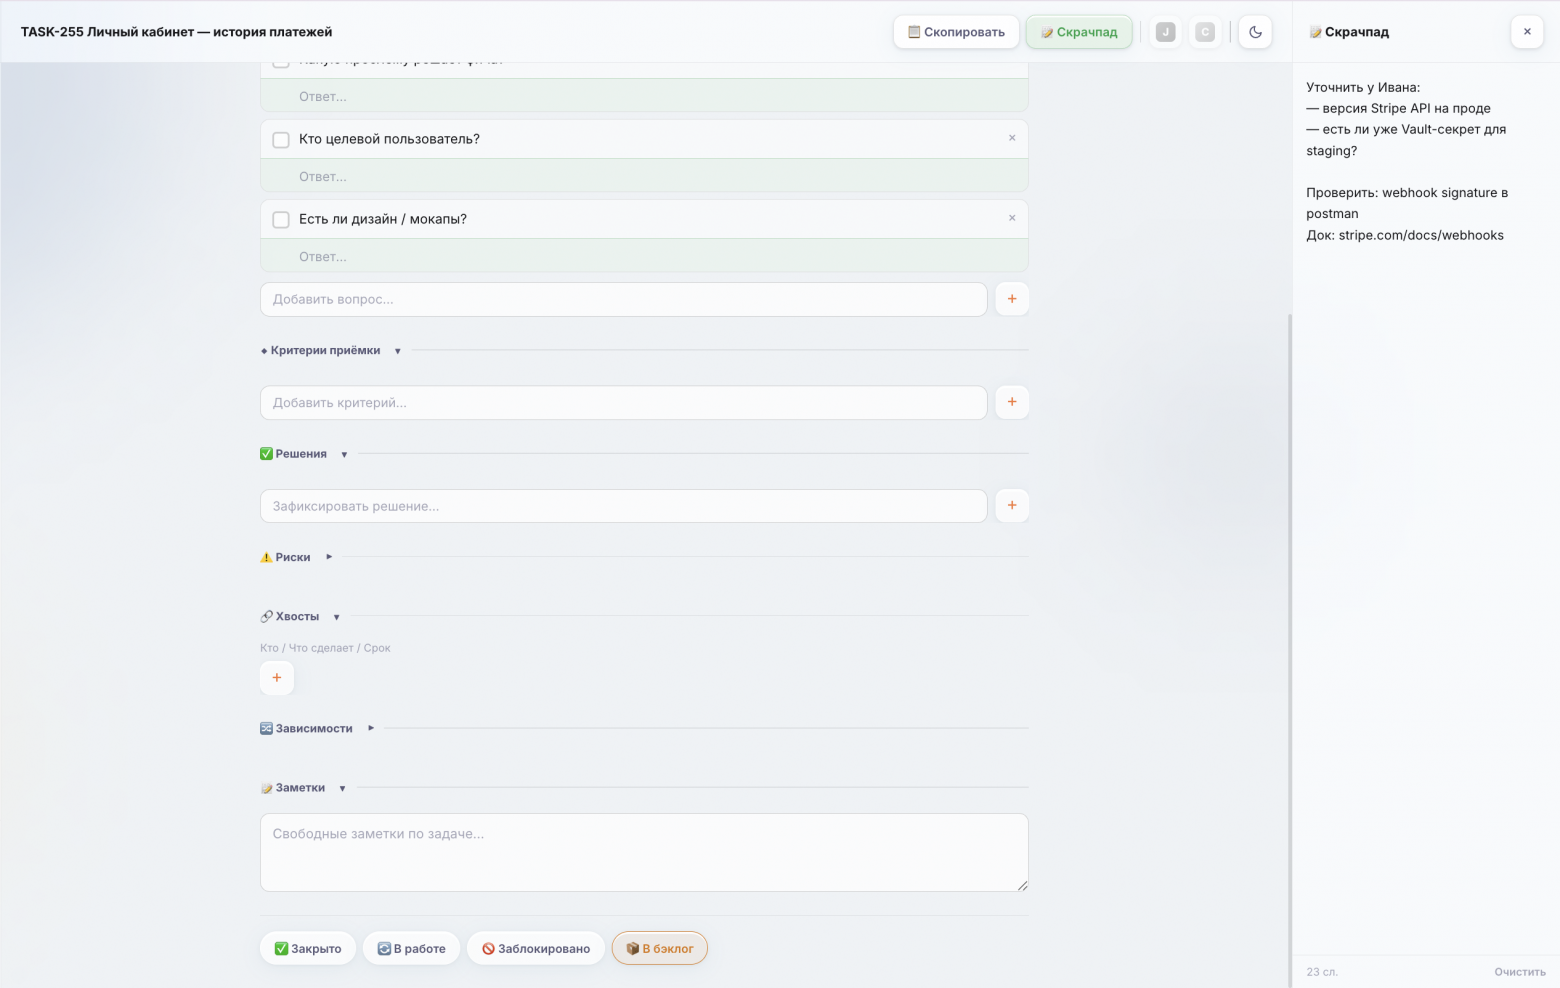Collapse the Хвосты section
This screenshot has width=1560, height=988.
[336, 617]
